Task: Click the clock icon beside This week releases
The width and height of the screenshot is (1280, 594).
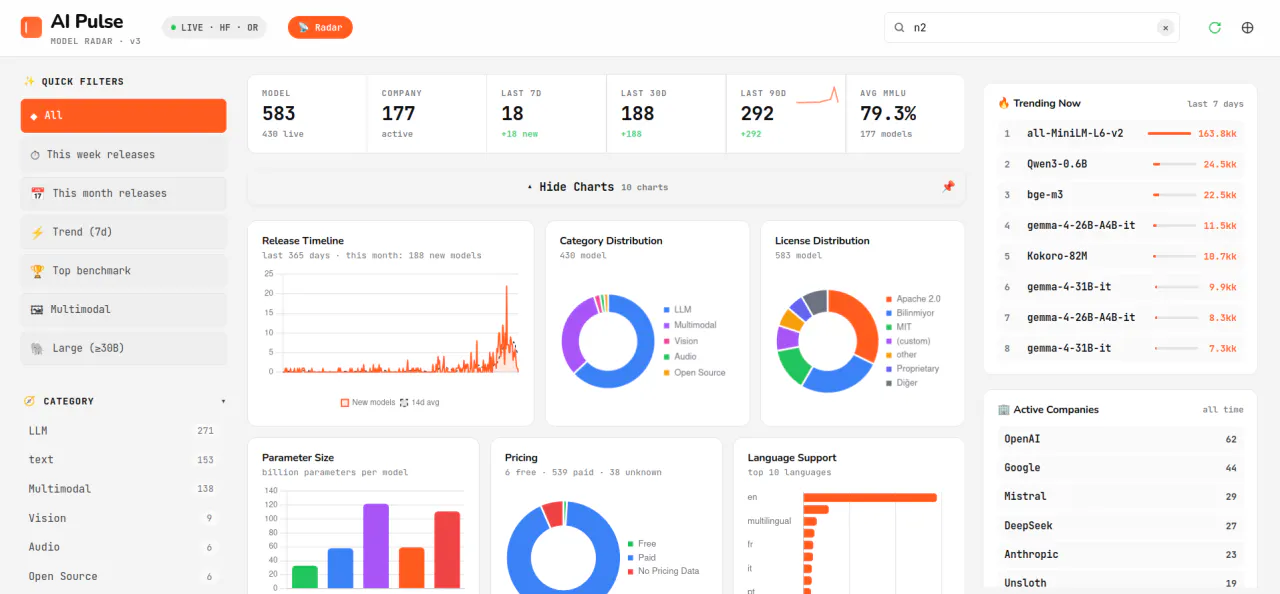Action: [35, 155]
